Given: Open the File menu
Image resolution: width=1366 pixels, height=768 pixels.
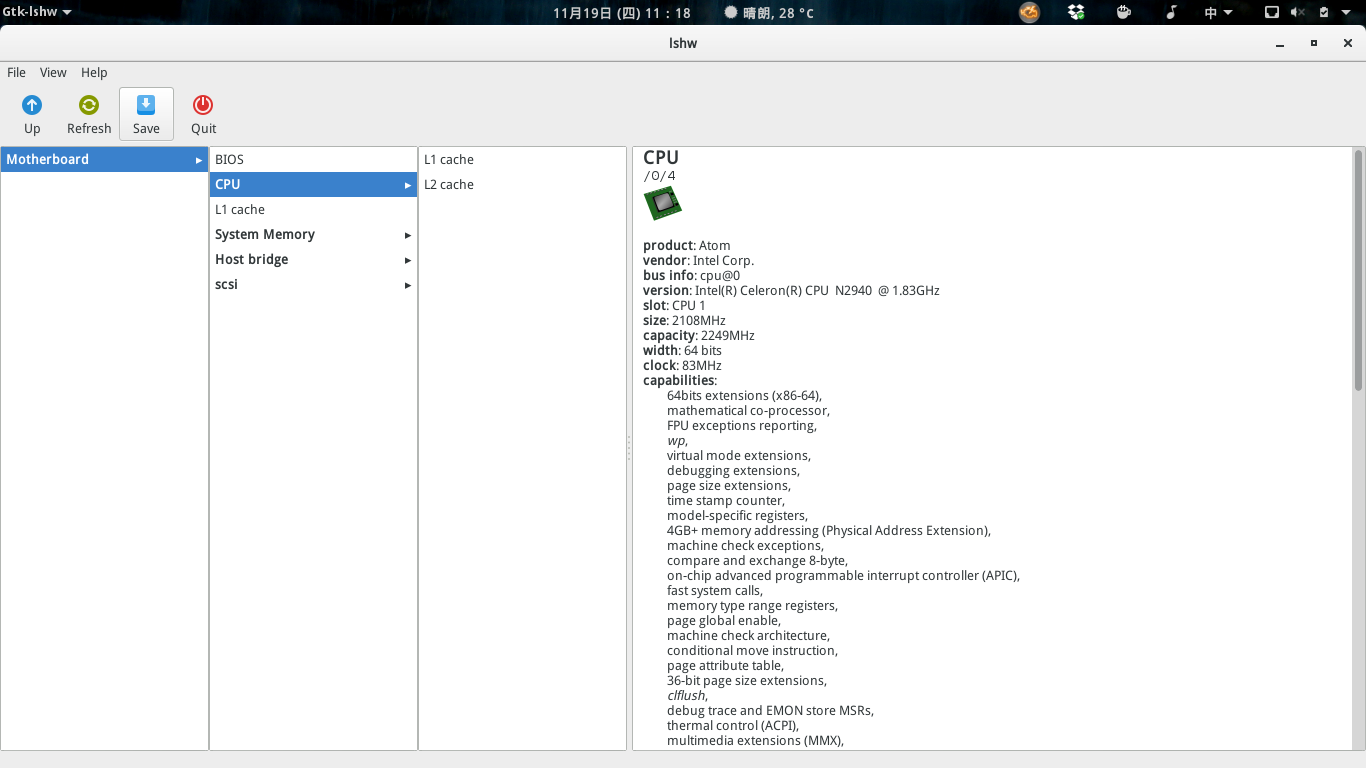Looking at the screenshot, I should [16, 72].
